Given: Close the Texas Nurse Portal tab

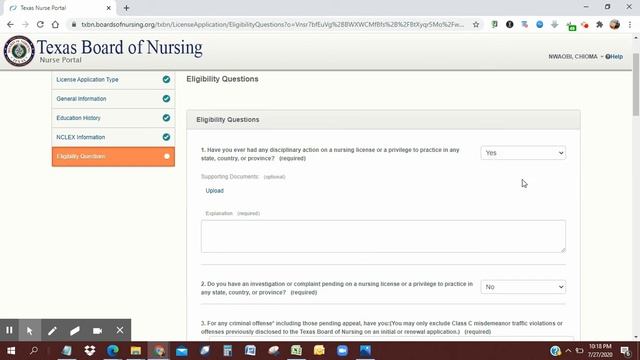Looking at the screenshot, I should [109, 8].
